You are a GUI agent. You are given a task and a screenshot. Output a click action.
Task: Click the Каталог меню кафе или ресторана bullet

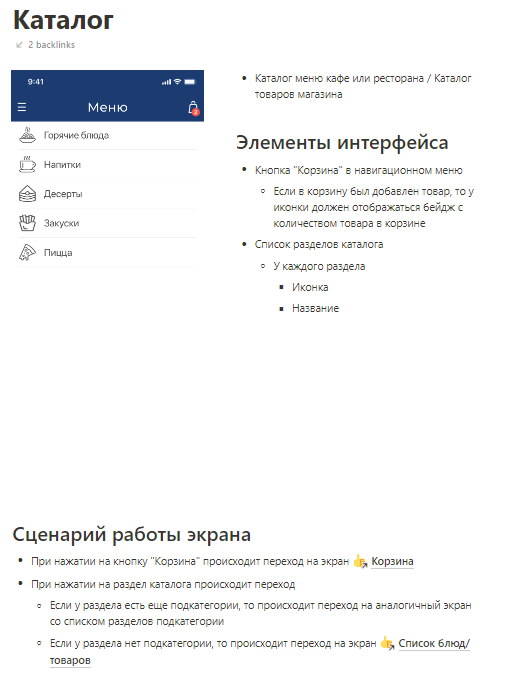[363, 86]
